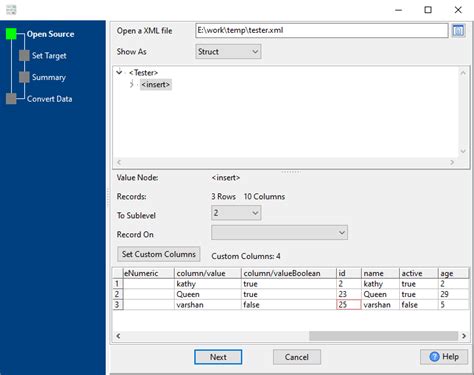Click the data grid scroll right arrow

[464, 336]
